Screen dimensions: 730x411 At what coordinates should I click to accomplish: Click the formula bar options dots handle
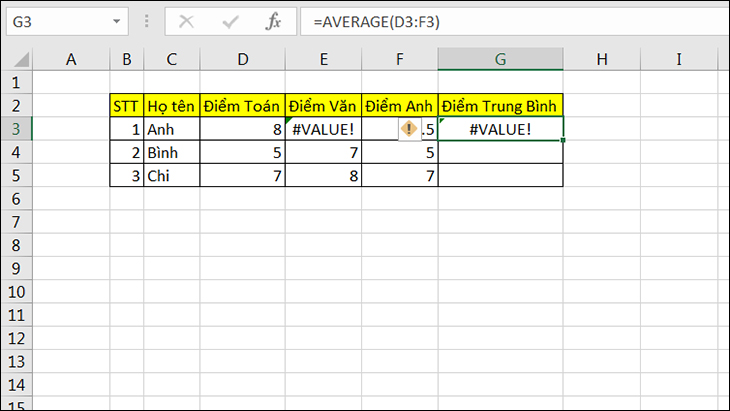coord(147,21)
